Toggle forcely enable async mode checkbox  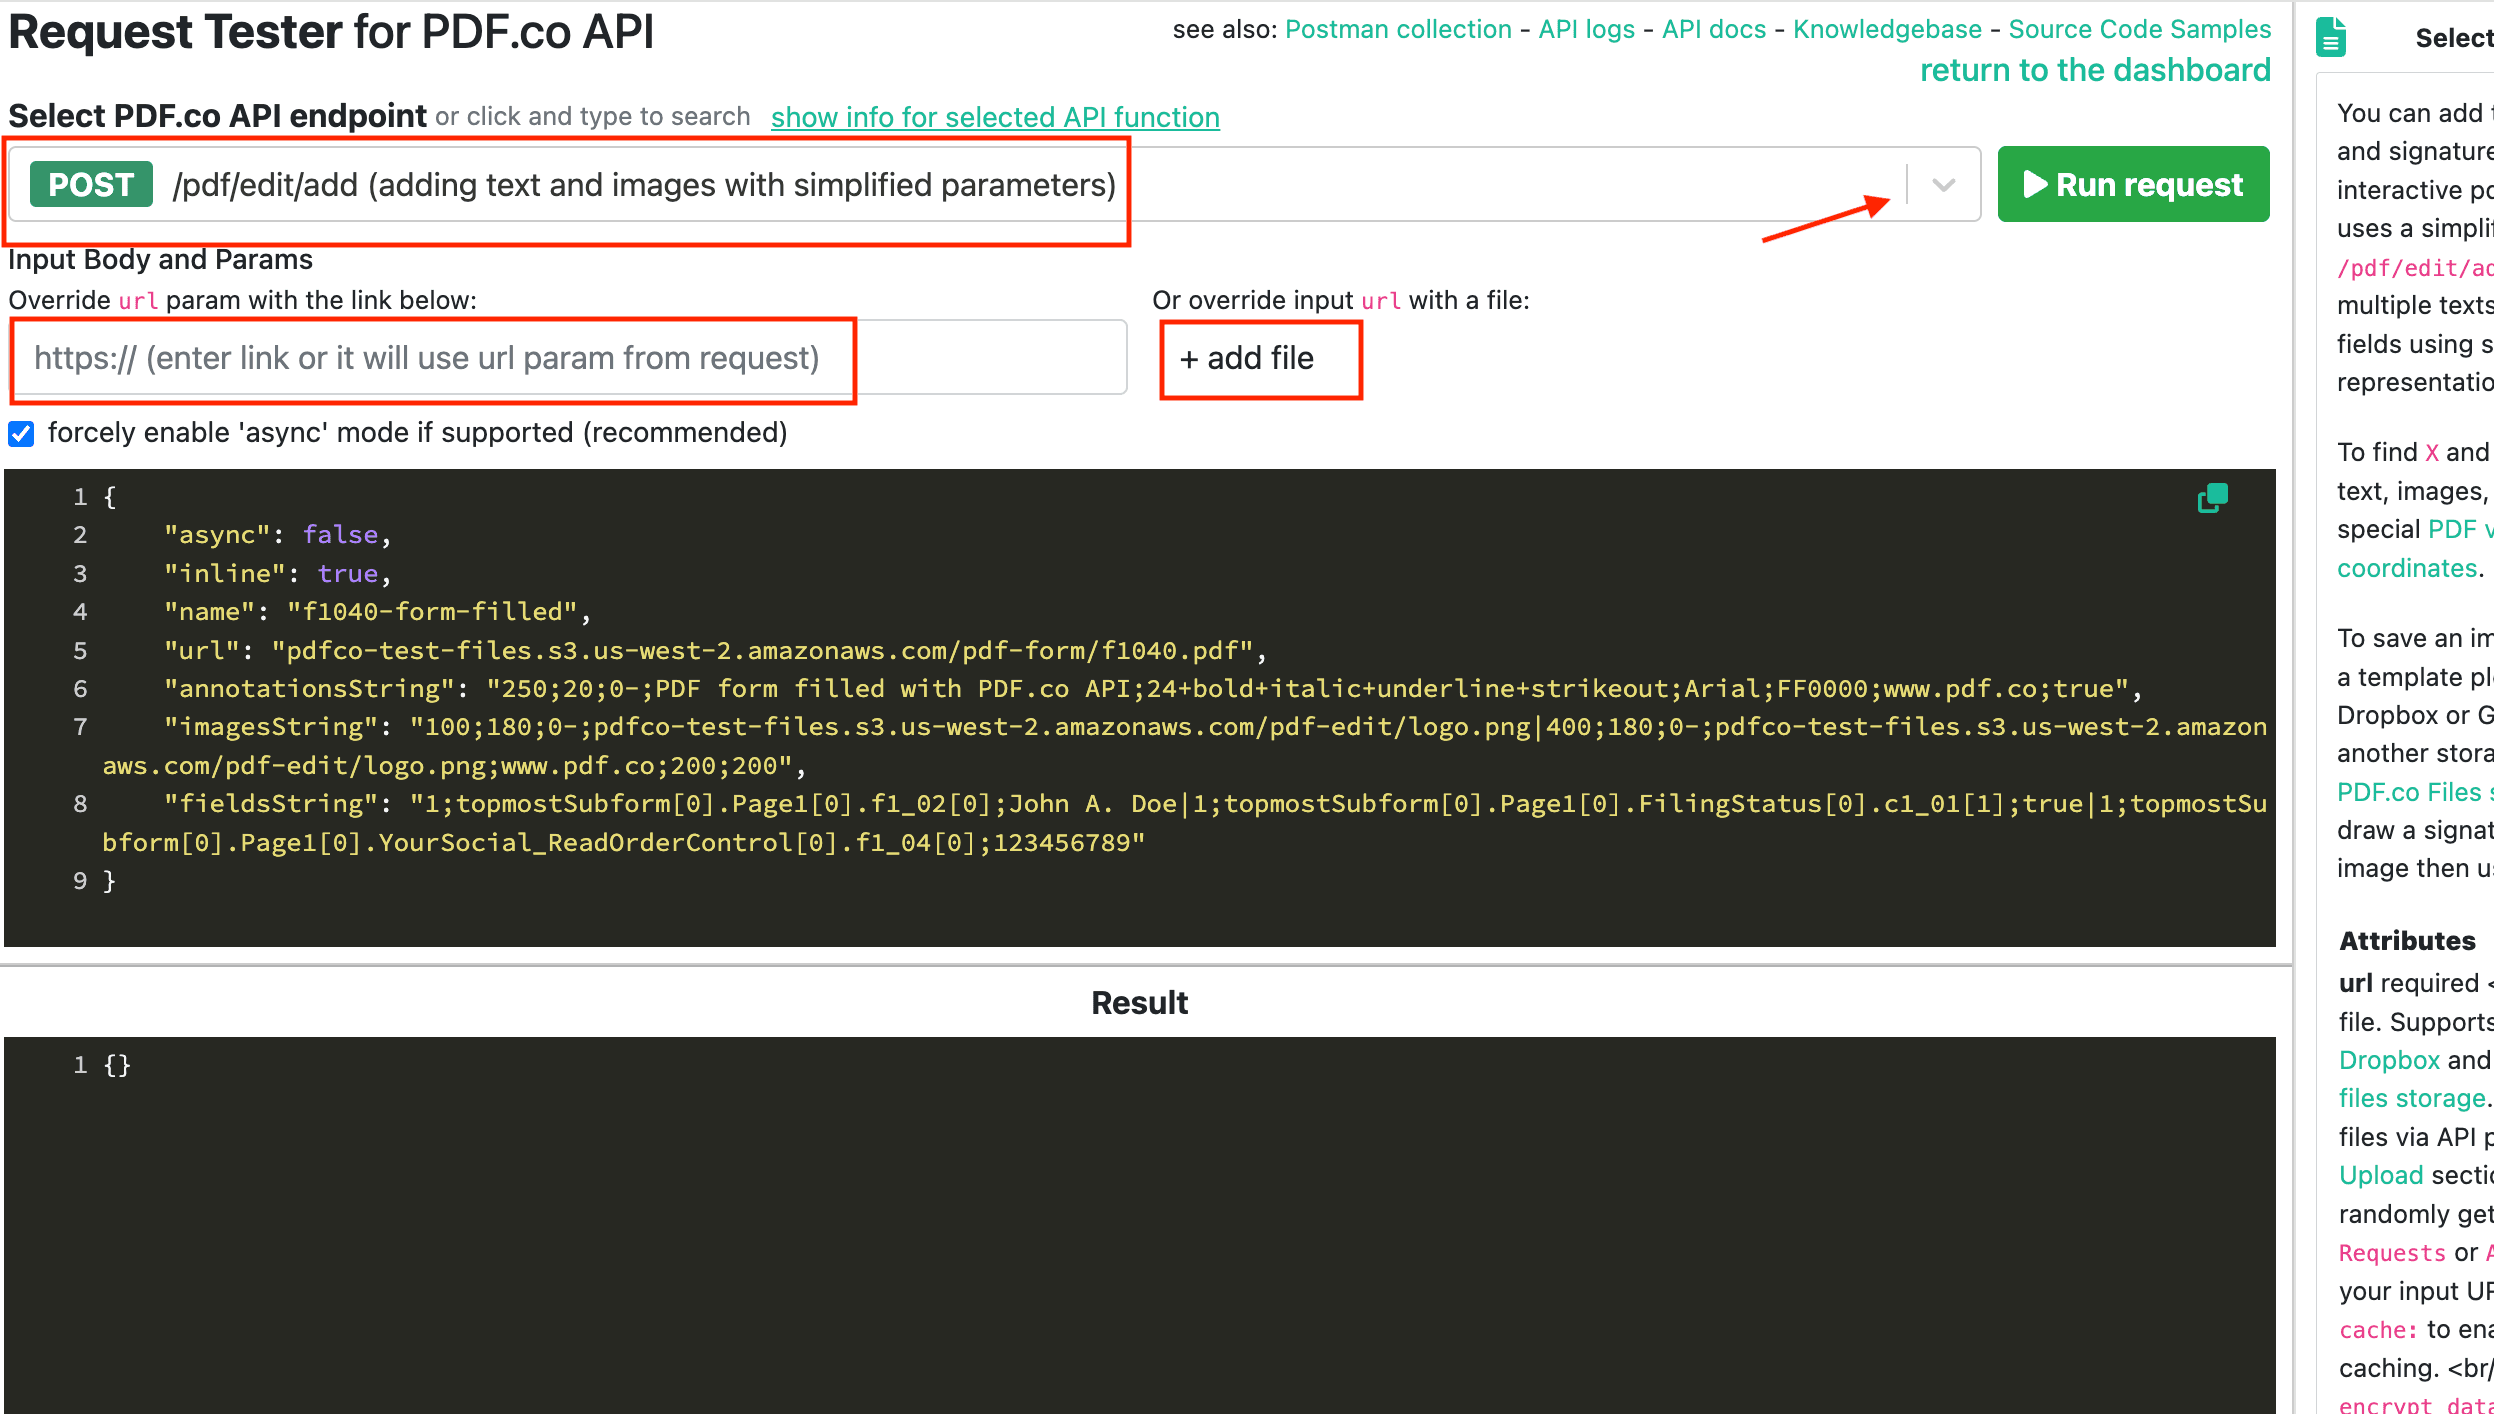21,433
